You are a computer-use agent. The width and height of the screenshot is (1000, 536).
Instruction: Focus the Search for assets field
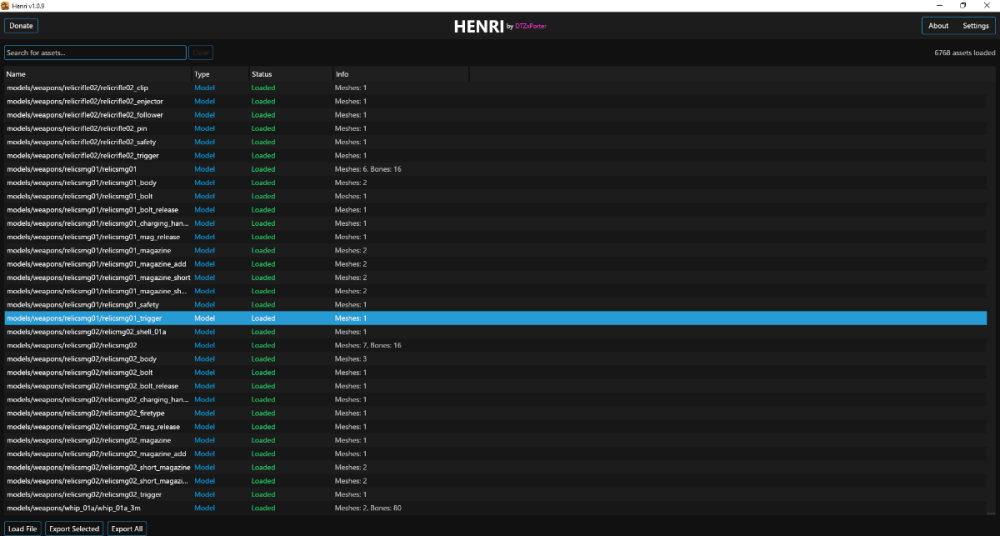[95, 53]
